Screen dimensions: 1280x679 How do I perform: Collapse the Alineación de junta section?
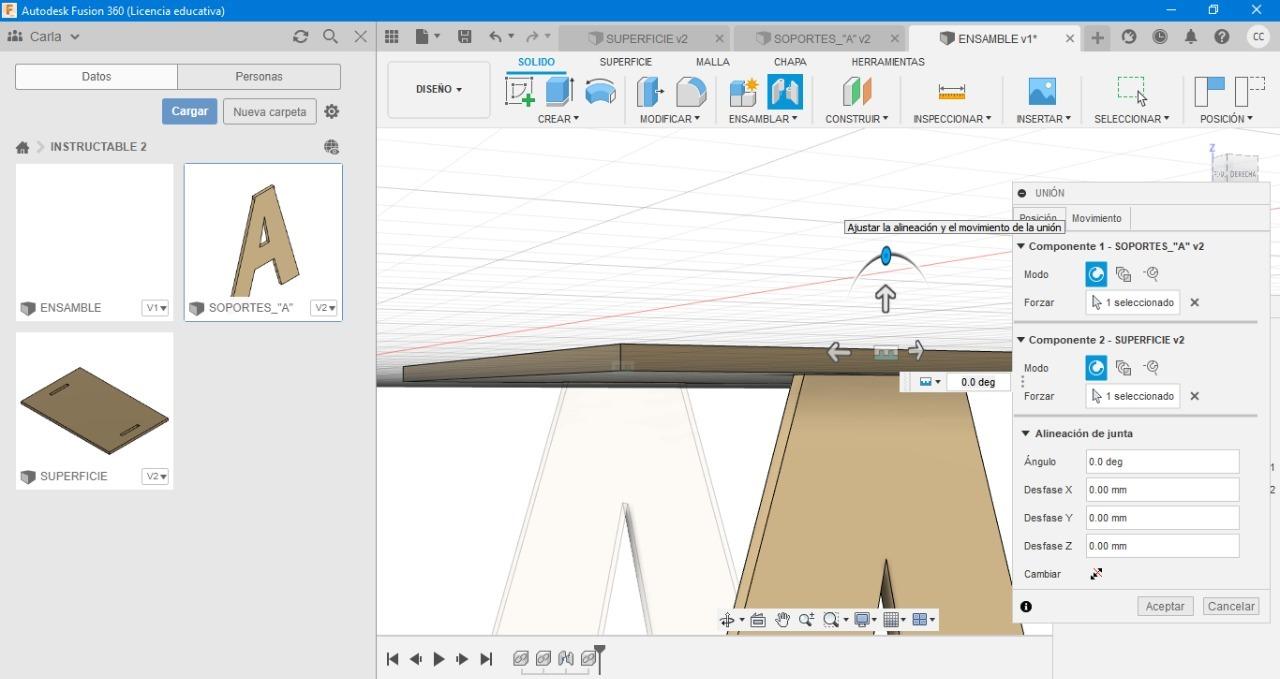[1025, 434]
